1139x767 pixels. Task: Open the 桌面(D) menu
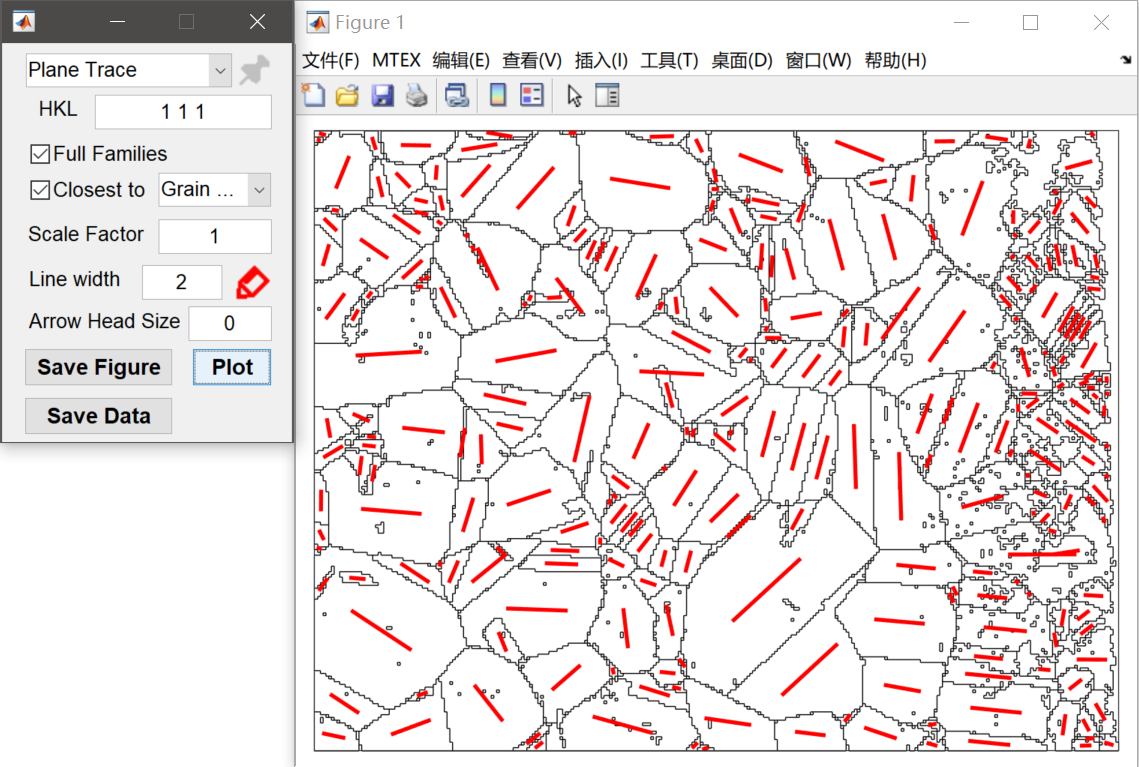point(742,60)
